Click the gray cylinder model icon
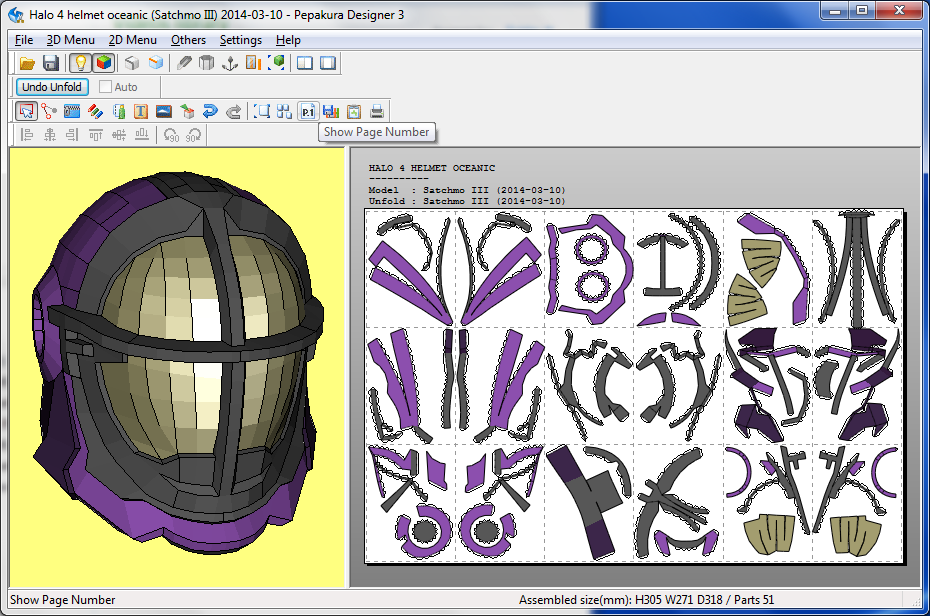 click(206, 63)
